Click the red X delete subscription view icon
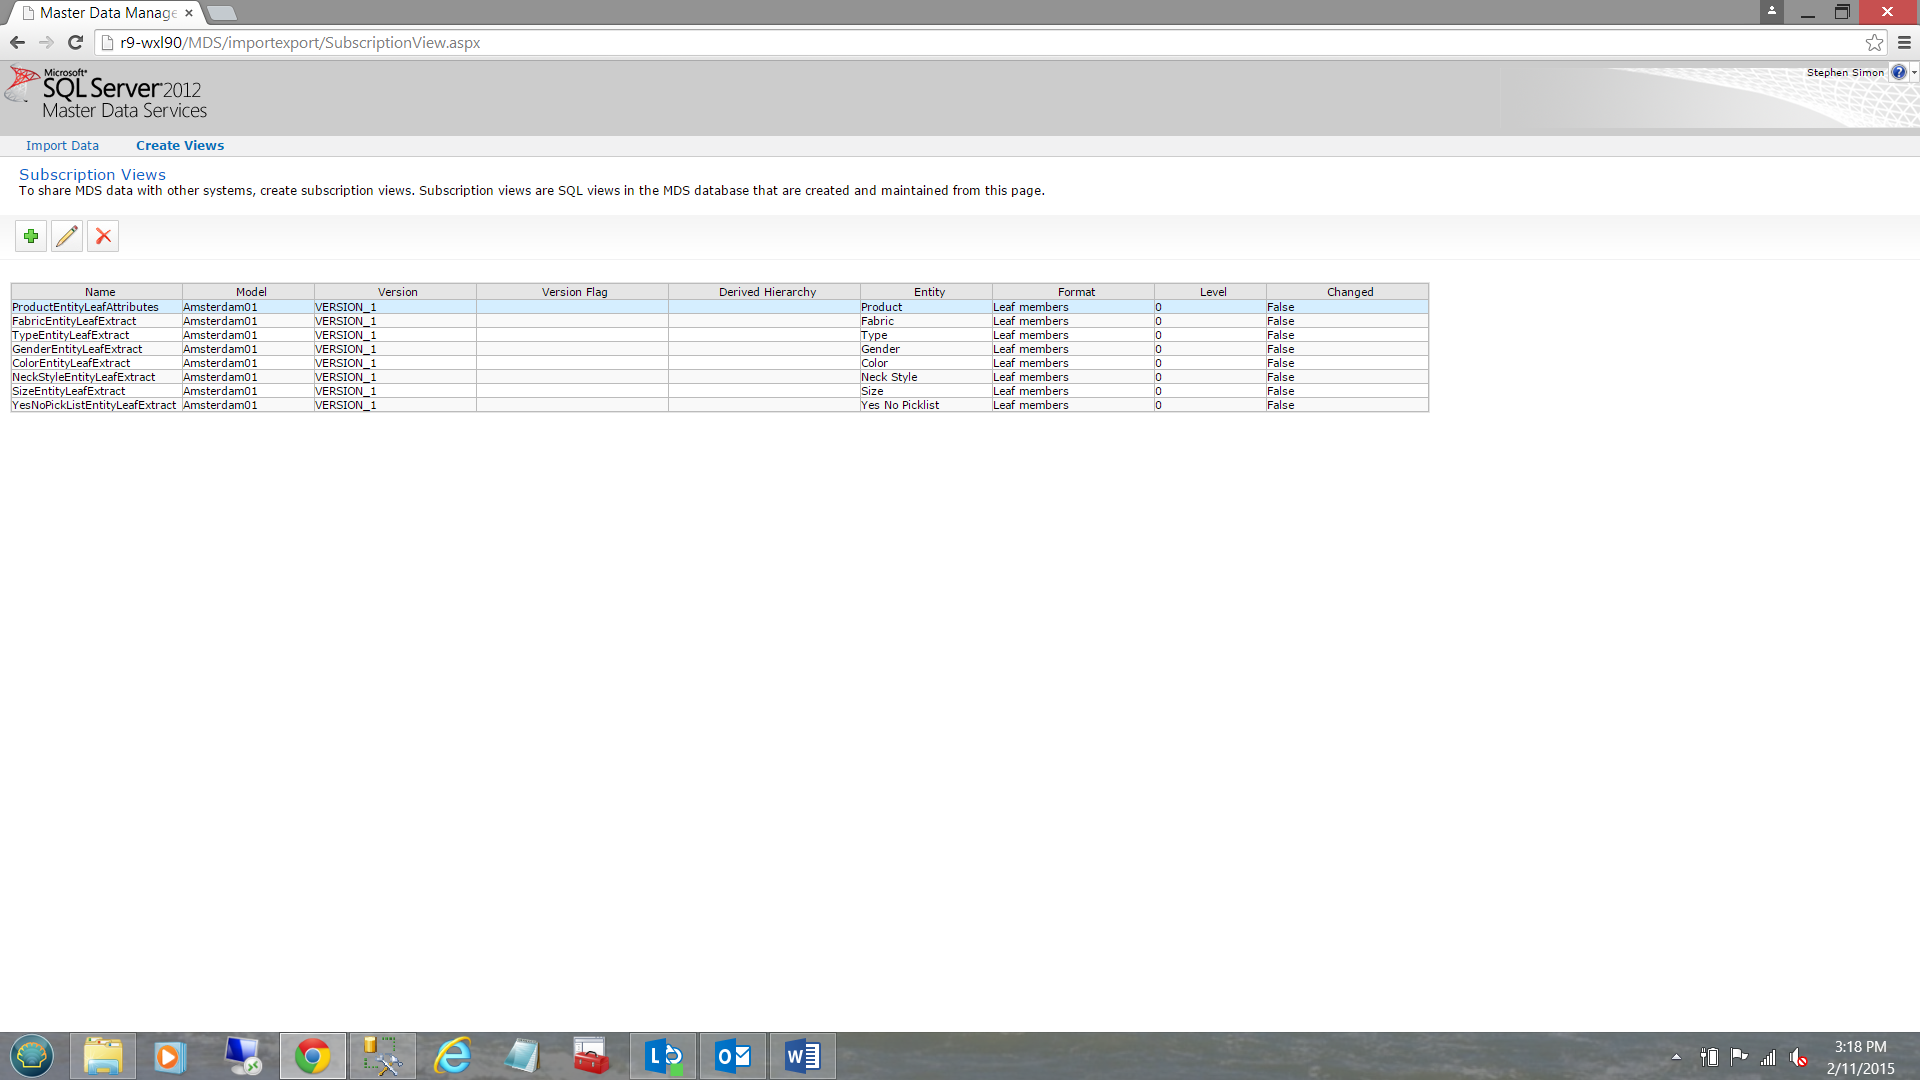Viewport: 1920px width, 1080px height. (103, 237)
